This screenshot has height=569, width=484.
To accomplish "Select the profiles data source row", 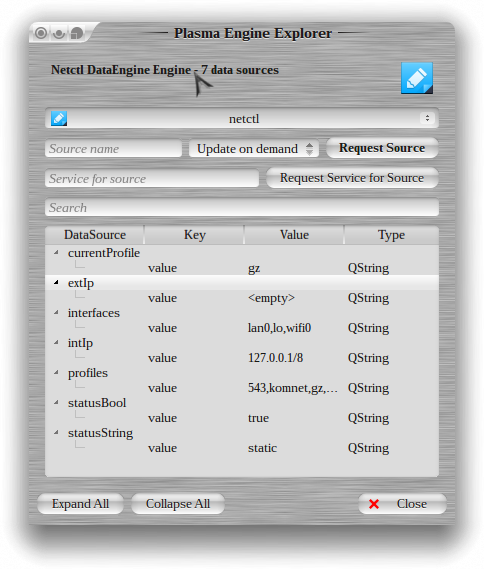I will [242, 373].
